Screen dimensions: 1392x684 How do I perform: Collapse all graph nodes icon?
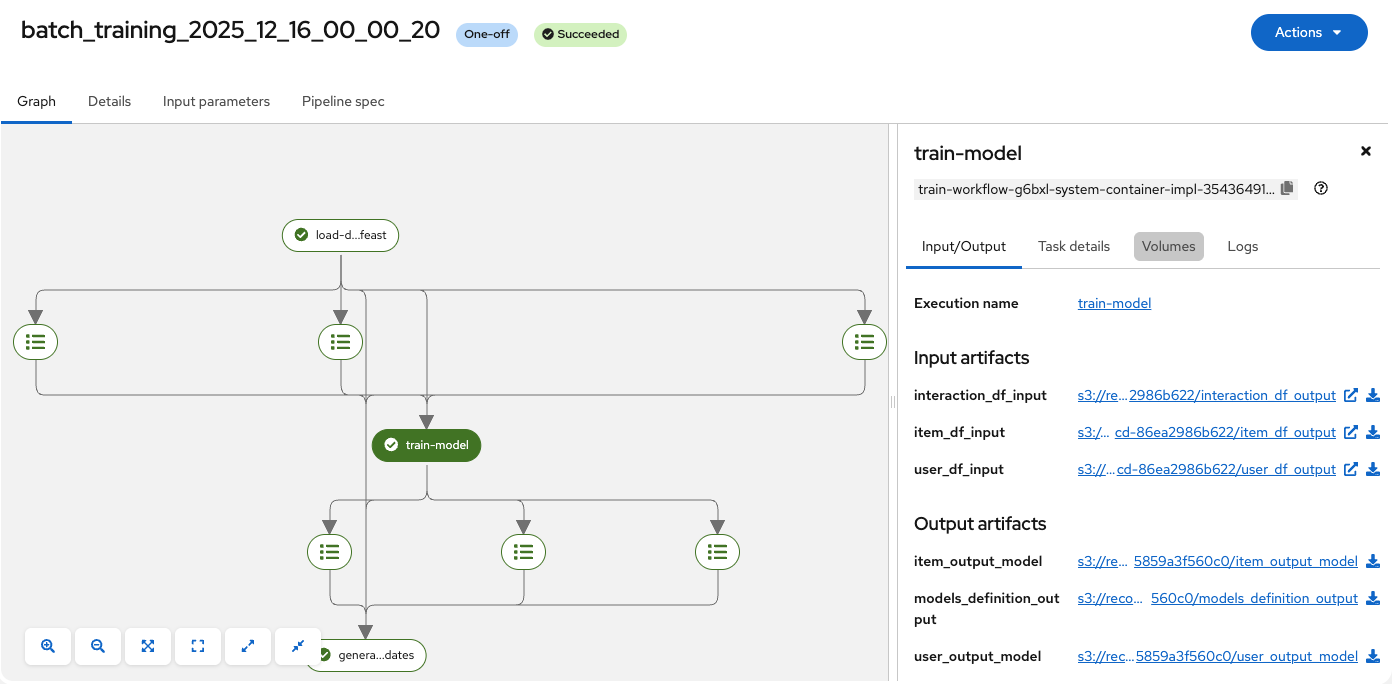point(298,646)
